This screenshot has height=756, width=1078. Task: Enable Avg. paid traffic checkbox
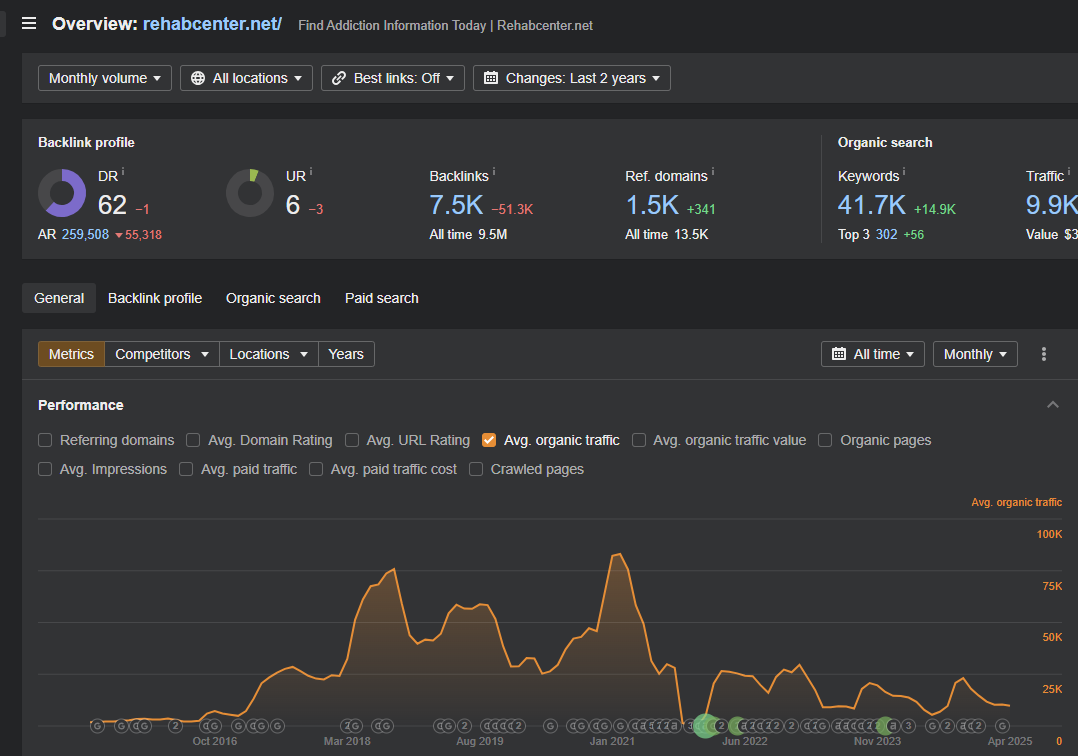click(186, 469)
